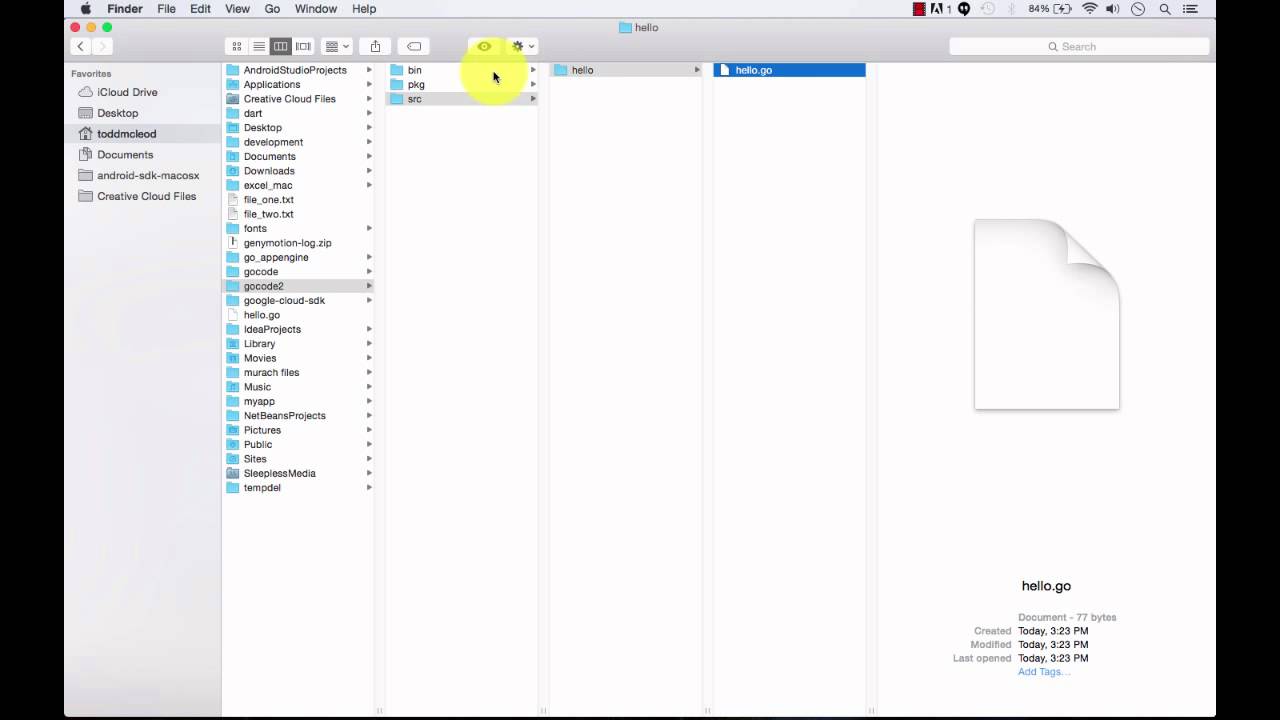Expand the tempdel folder arrow
This screenshot has height=720, width=1280.
[369, 488]
